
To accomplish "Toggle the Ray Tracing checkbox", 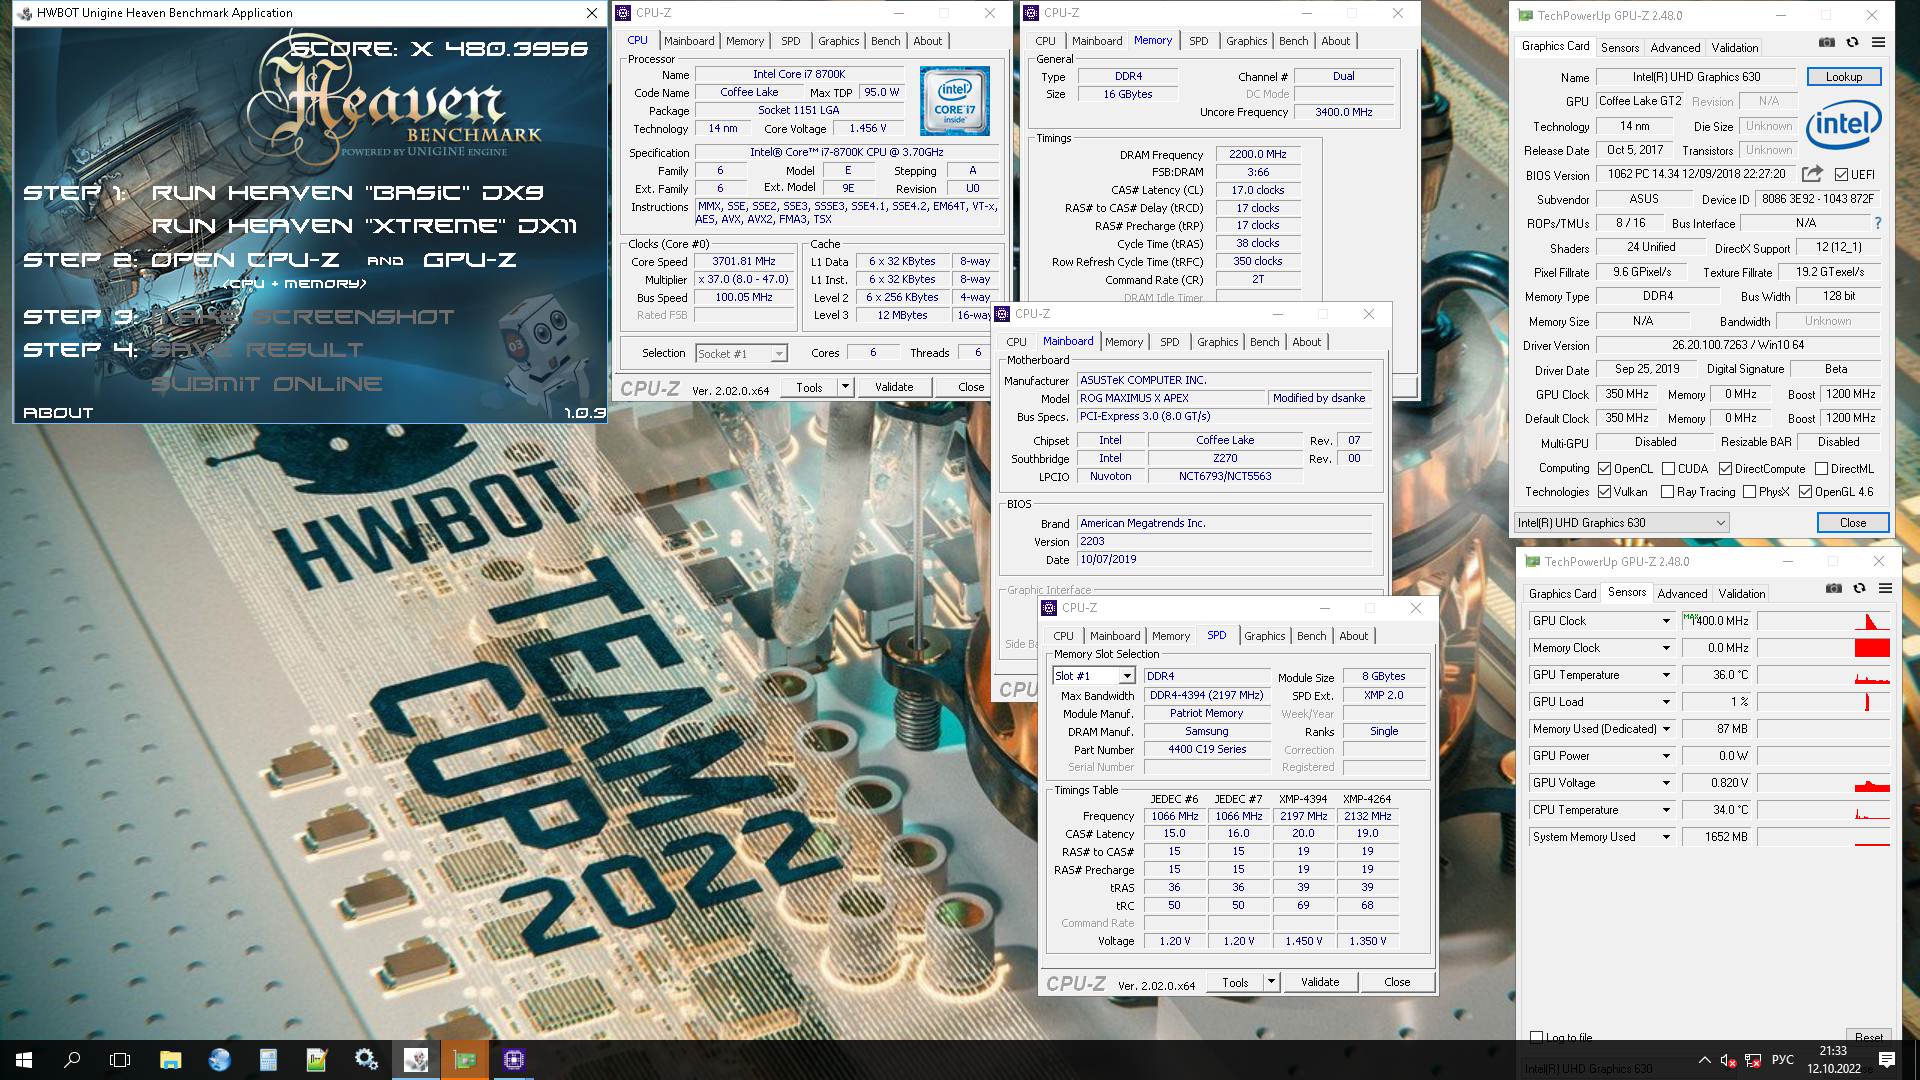I will coord(1667,491).
